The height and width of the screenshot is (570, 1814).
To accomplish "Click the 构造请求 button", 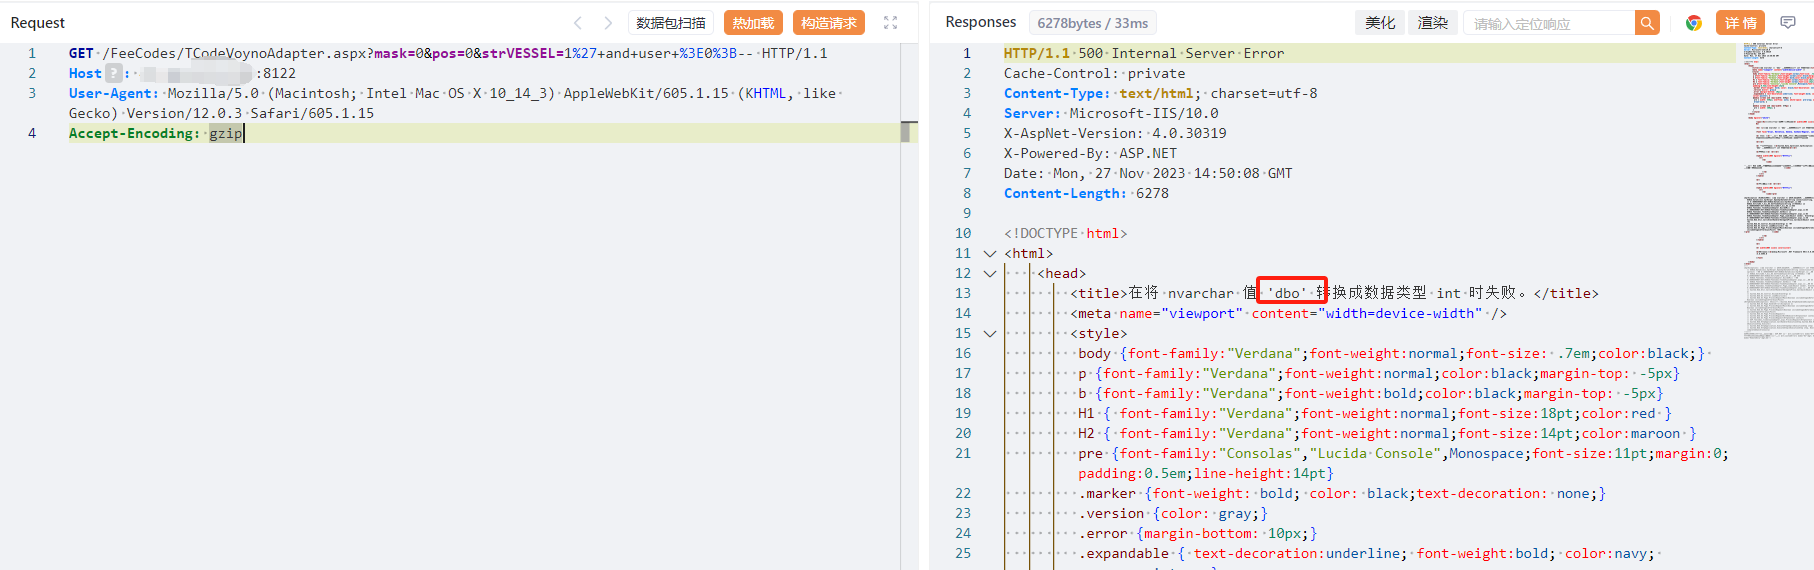I will (829, 23).
